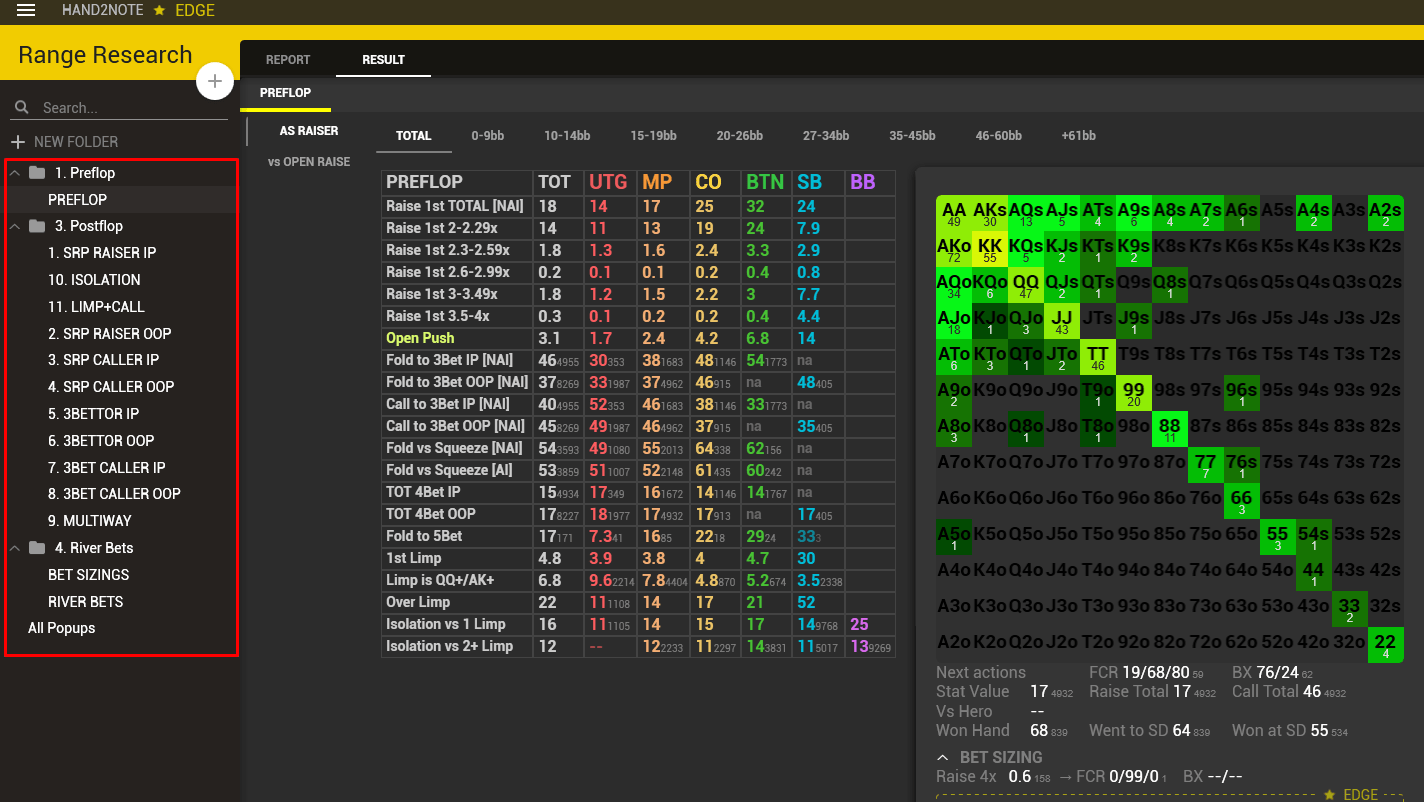This screenshot has height=802, width=1424.
Task: Click the search magnifier icon
Action: point(22,107)
